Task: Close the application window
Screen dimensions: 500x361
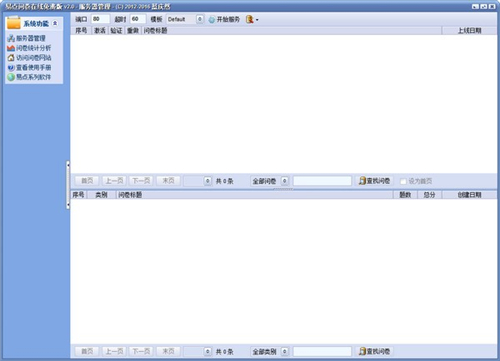Action: tap(492, 6)
